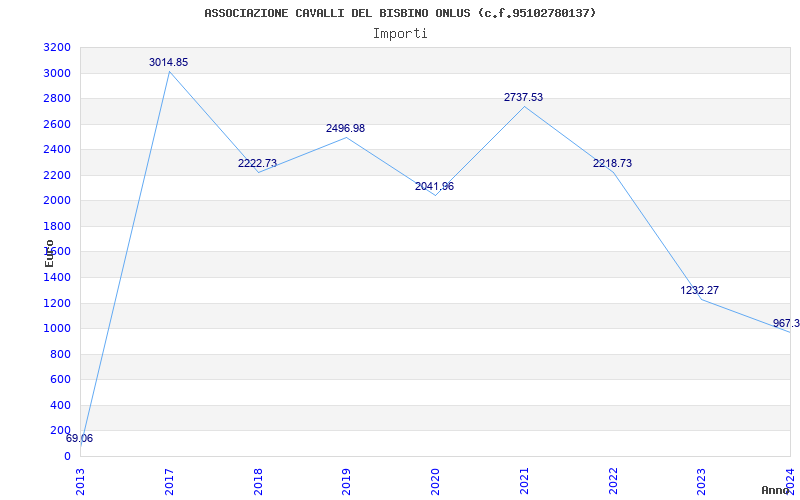Click the 2024 x-axis year label

pos(790,480)
